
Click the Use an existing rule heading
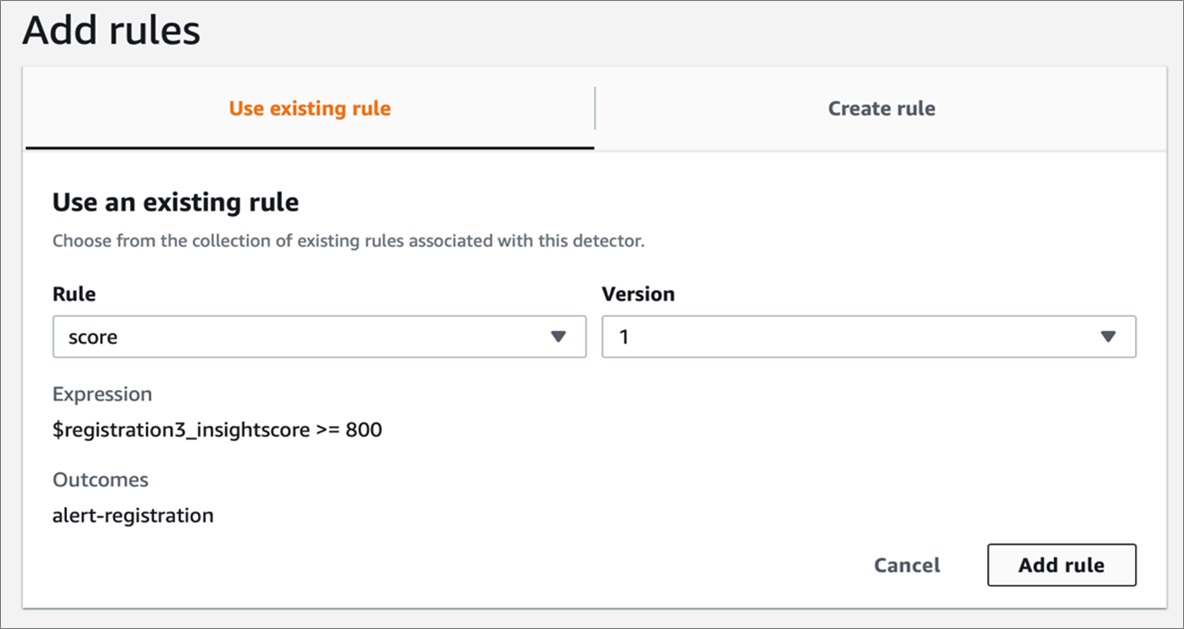175,202
